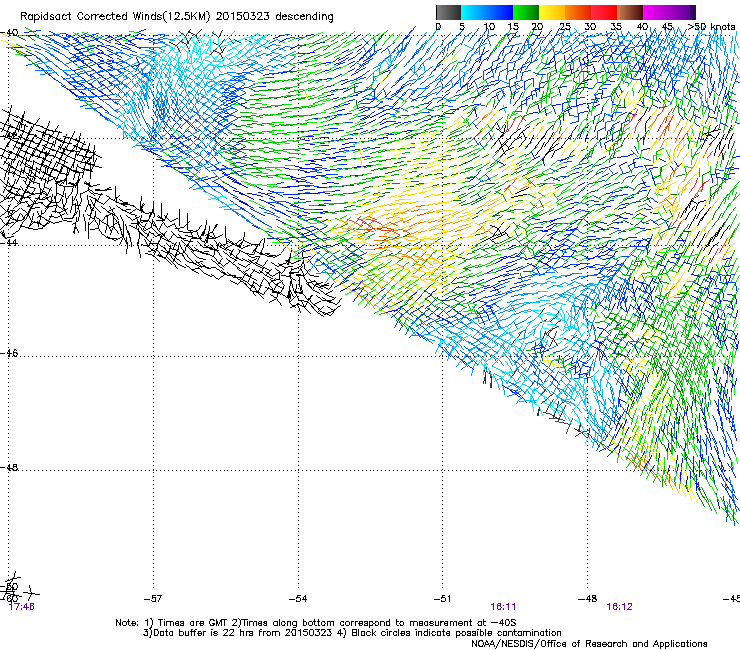Click the longitude label '-54' on bottom axis

pos(298,599)
